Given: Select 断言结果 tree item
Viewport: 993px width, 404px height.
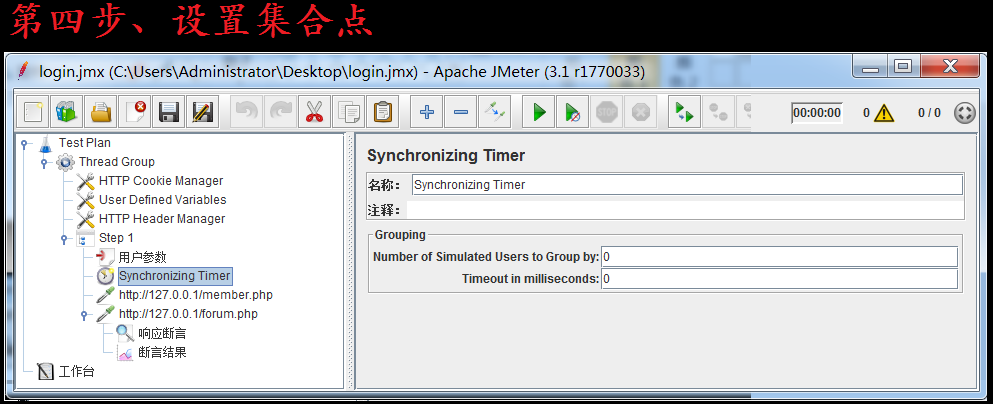Looking at the screenshot, I should tap(162, 352).
